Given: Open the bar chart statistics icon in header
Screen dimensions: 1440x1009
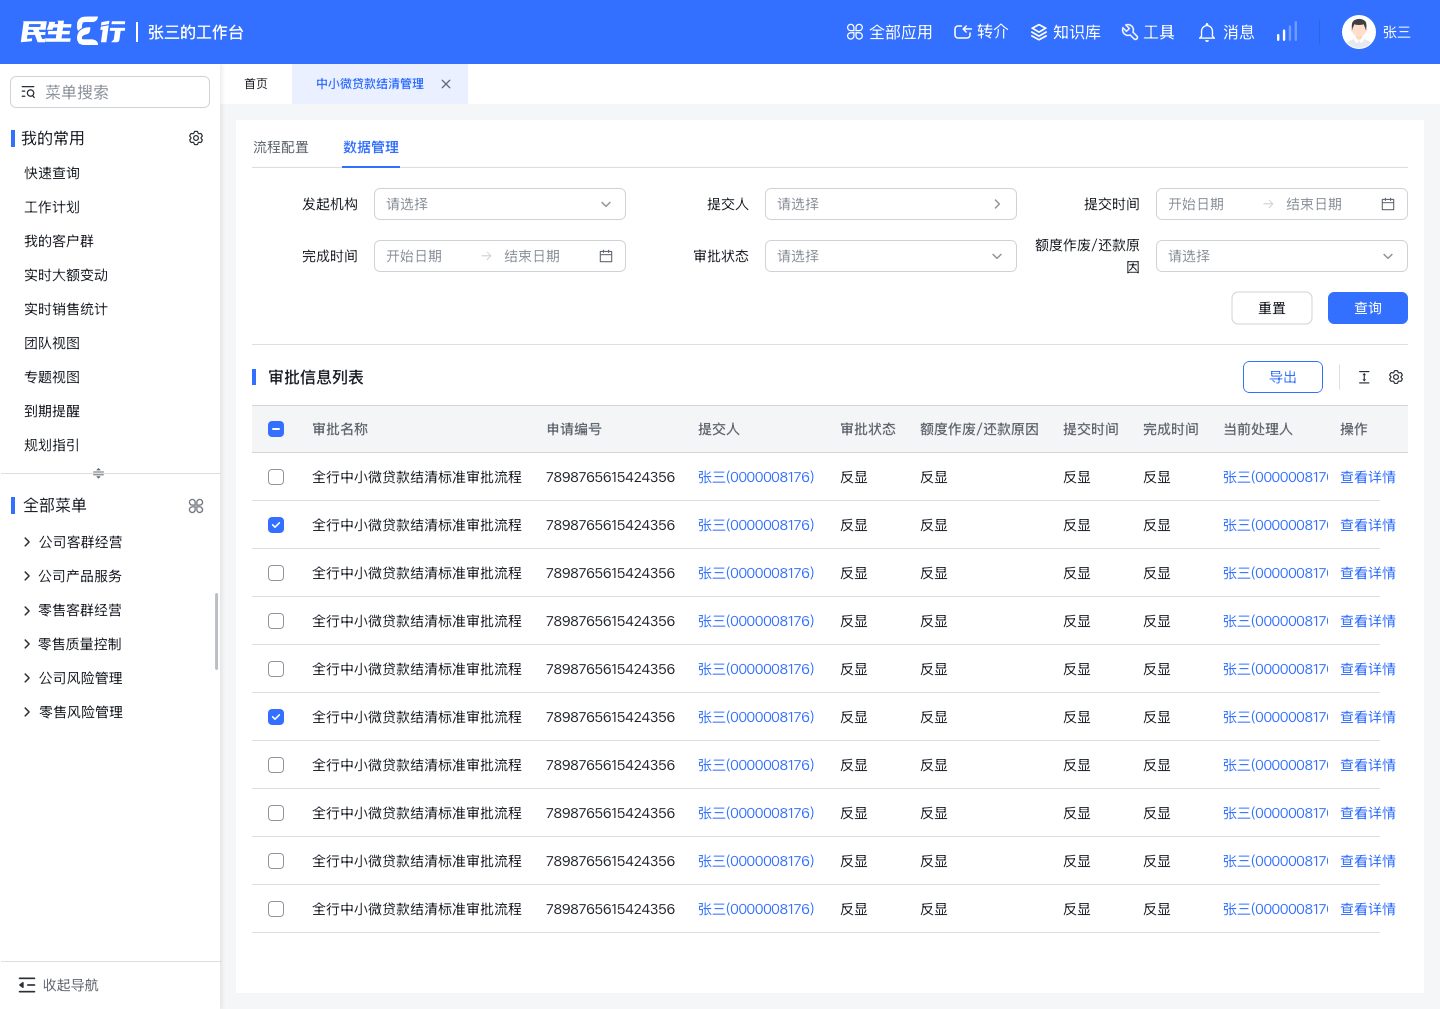Looking at the screenshot, I should pos(1287,32).
